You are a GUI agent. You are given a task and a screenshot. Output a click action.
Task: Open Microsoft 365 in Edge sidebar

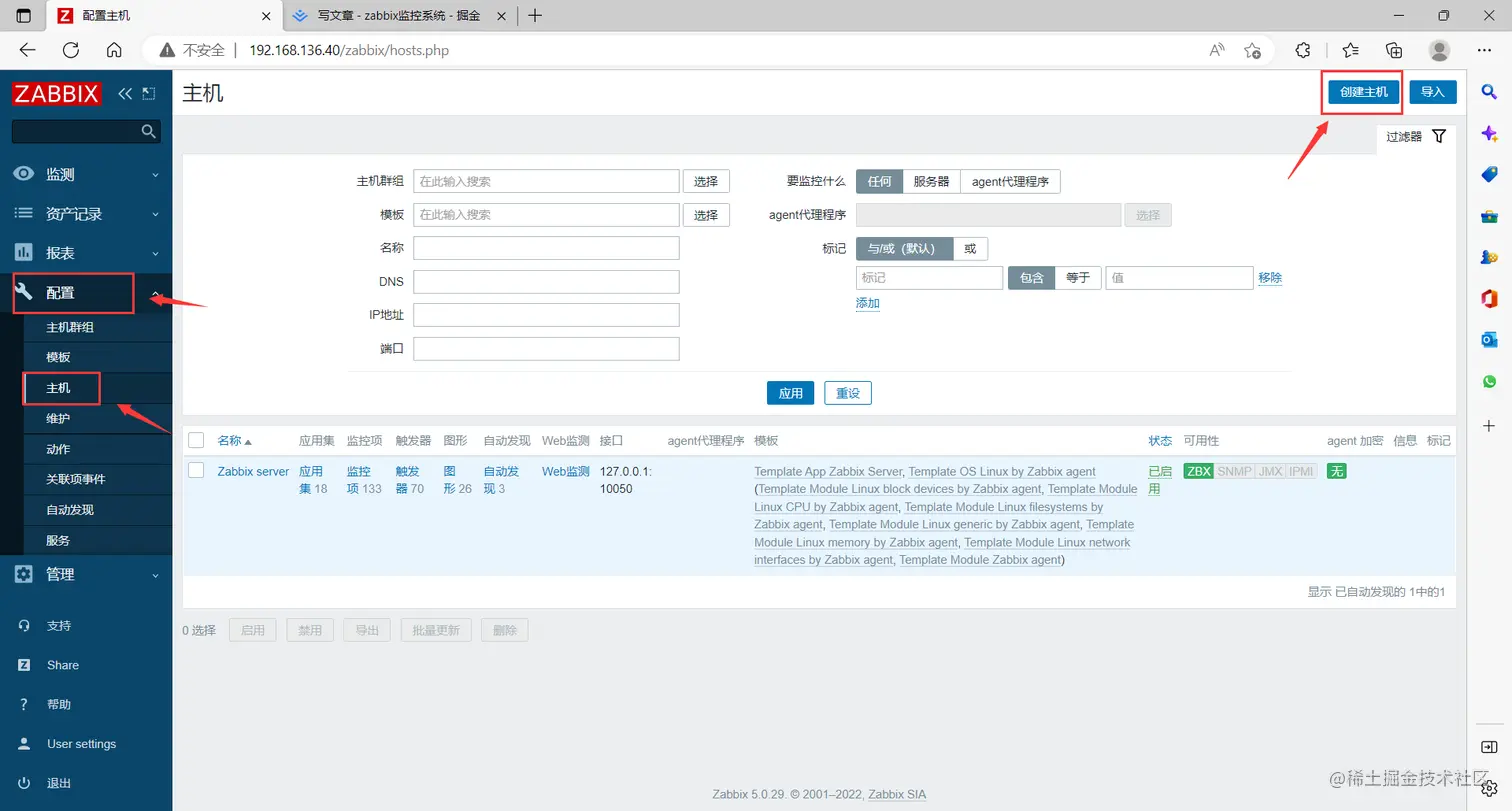point(1489,298)
